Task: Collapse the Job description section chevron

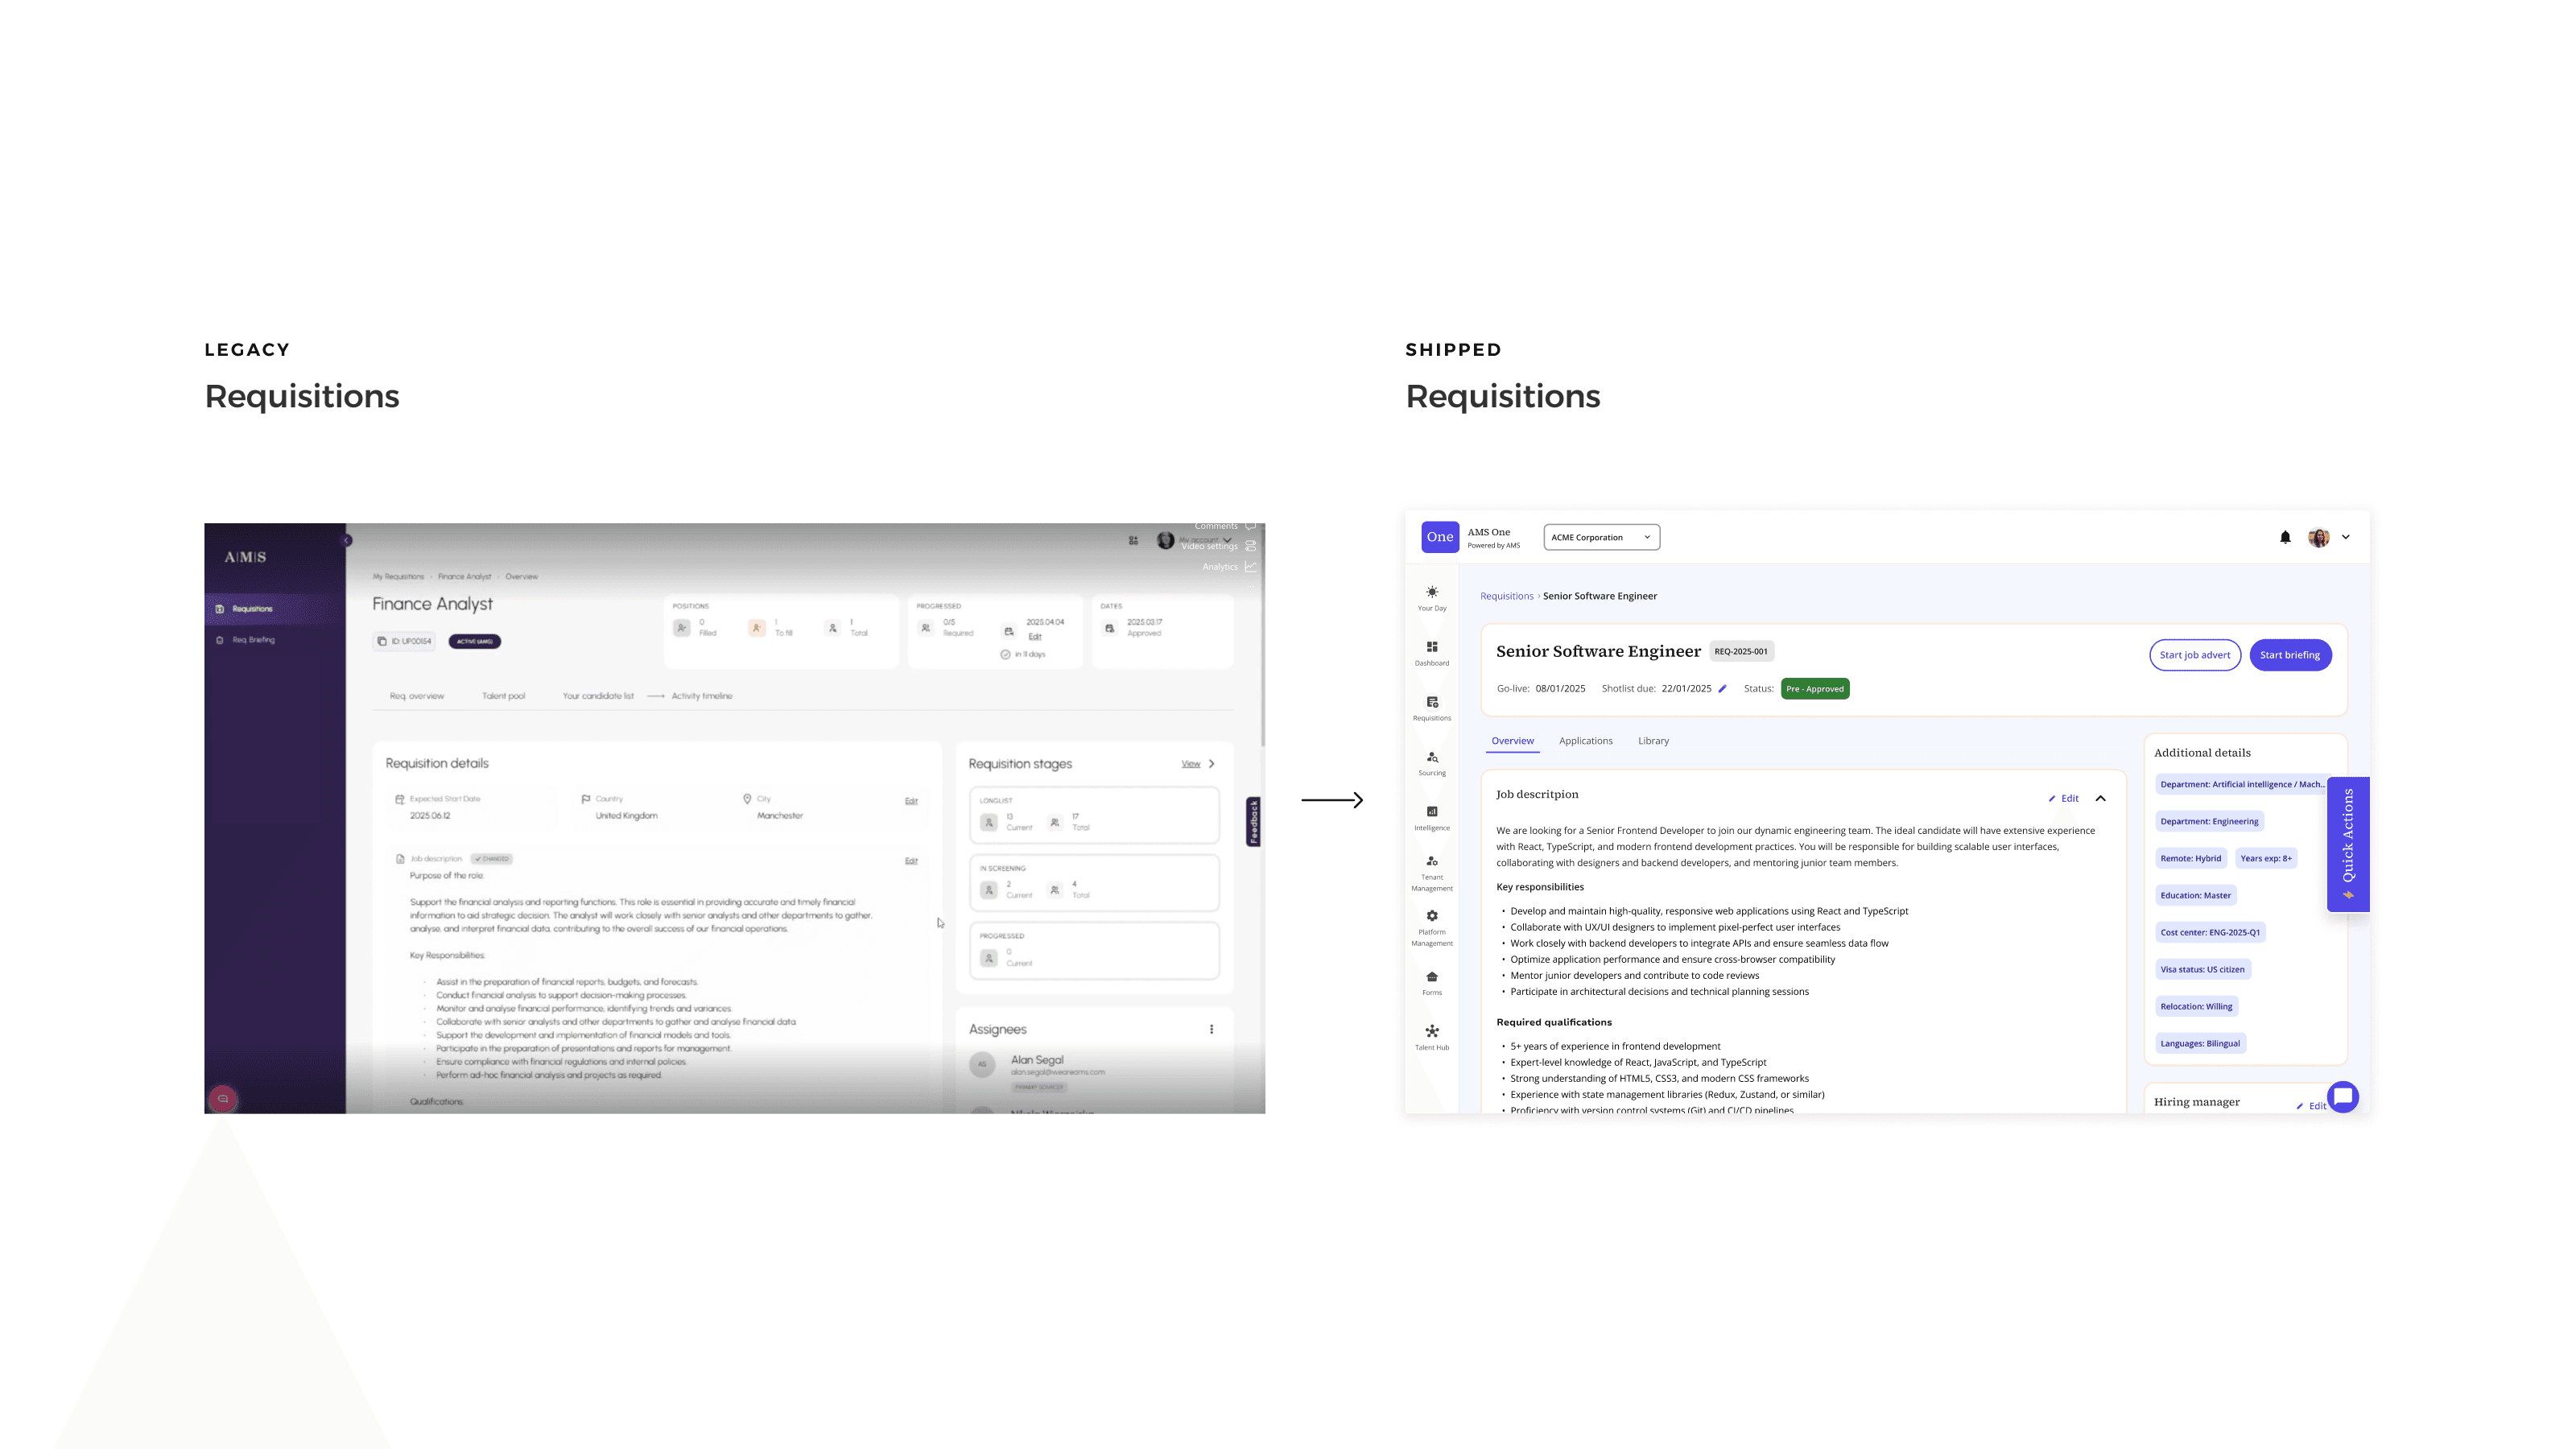Action: coord(2101,798)
